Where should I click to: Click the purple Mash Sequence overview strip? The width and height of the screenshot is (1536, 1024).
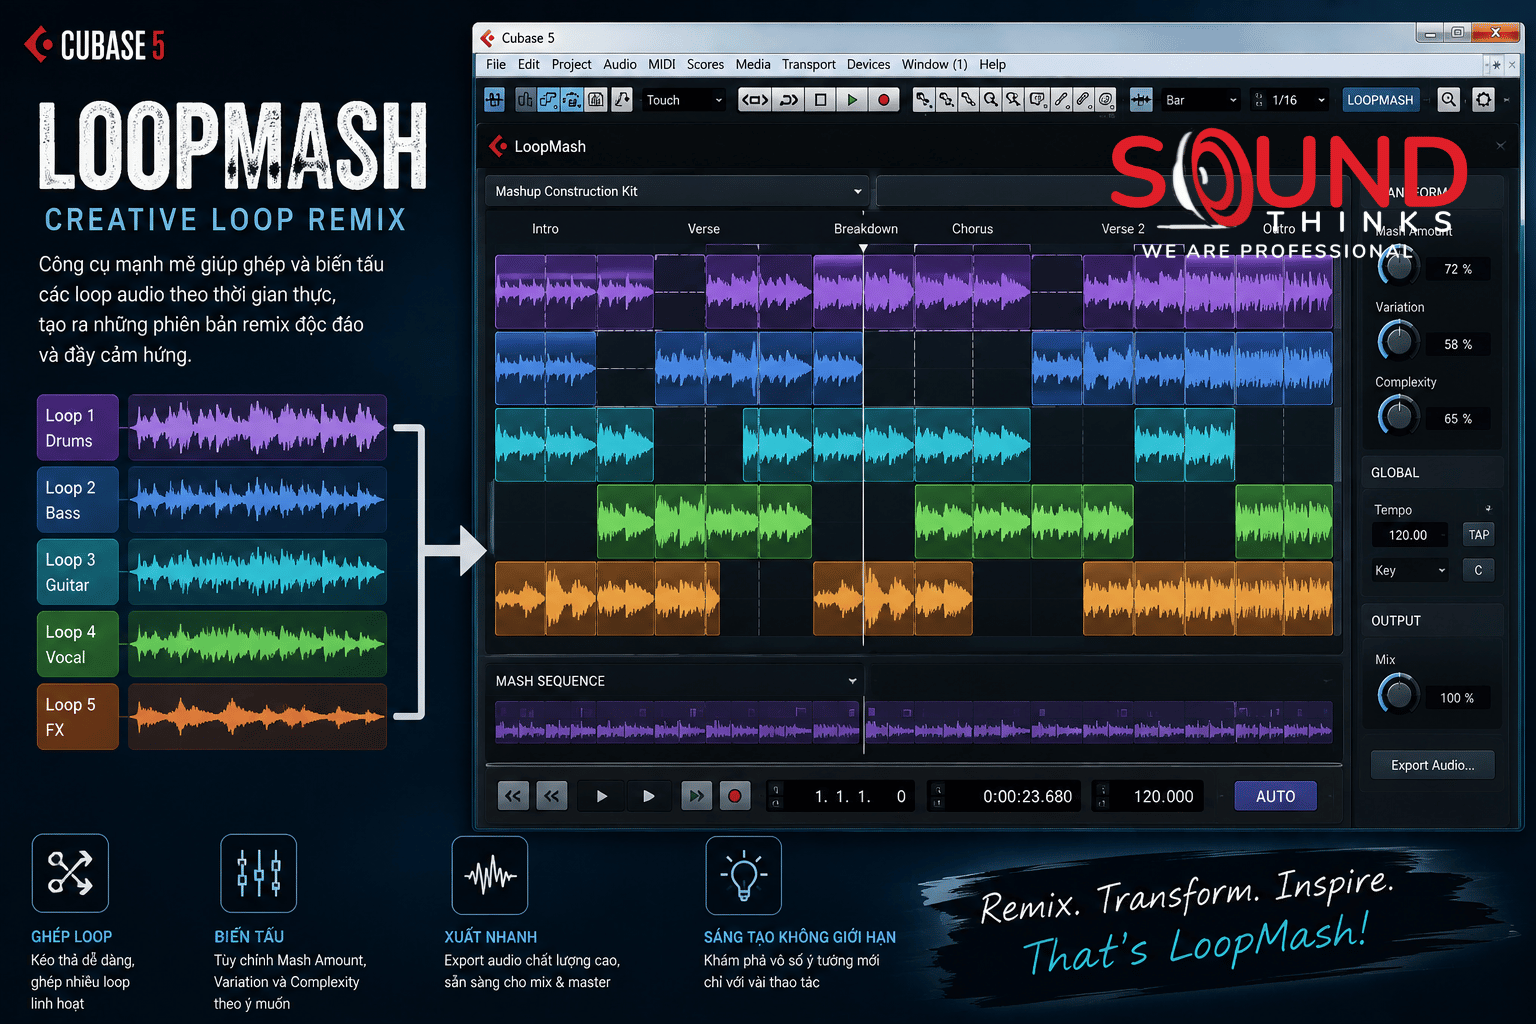[913, 723]
